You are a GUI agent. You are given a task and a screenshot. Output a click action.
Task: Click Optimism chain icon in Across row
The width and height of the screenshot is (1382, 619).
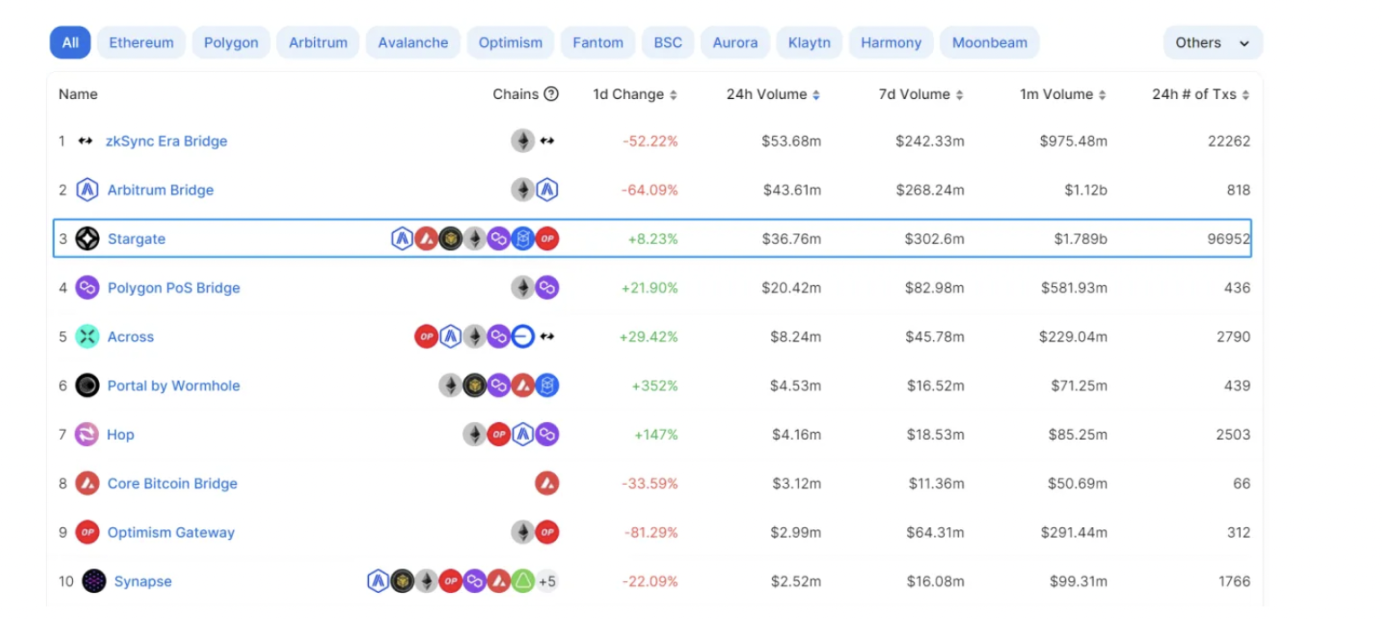pyautogui.click(x=426, y=337)
